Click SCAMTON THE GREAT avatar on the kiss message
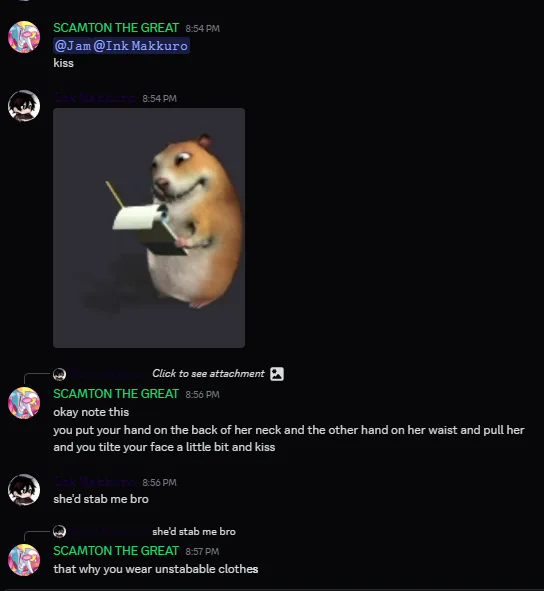The height and width of the screenshot is (591, 544). coord(24,37)
